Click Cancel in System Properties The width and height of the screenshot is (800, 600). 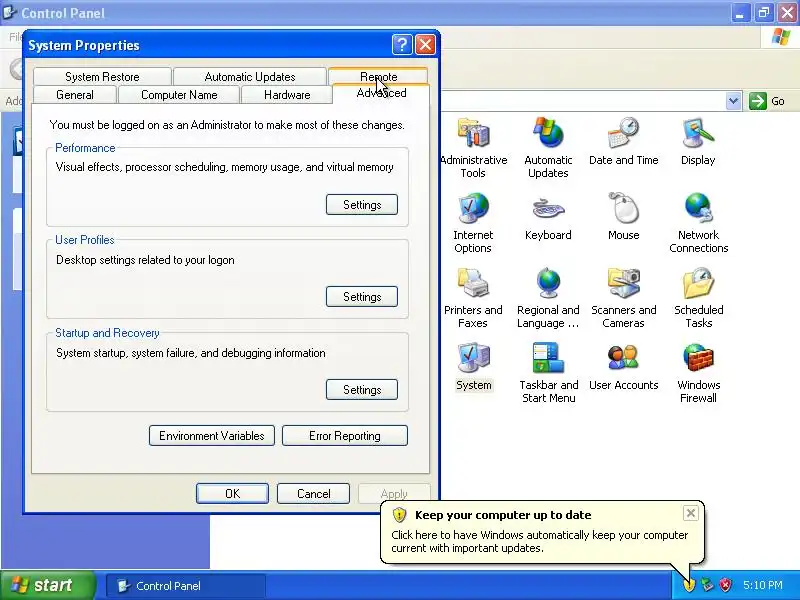(313, 493)
